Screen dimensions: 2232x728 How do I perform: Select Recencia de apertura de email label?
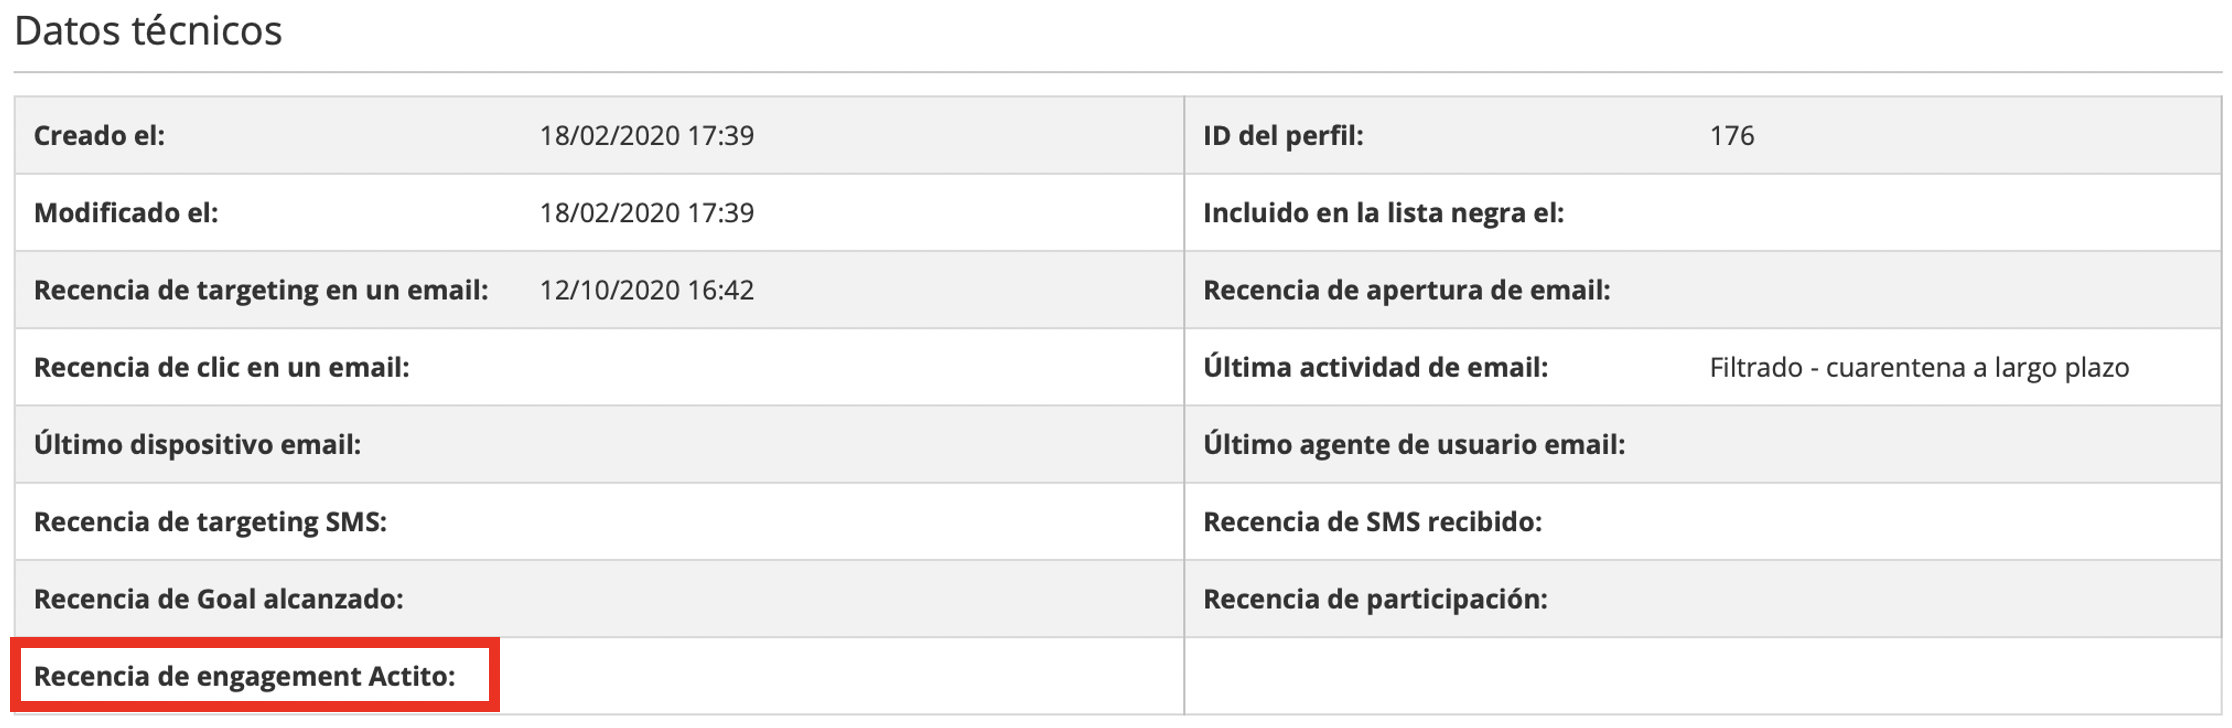coord(1406,290)
